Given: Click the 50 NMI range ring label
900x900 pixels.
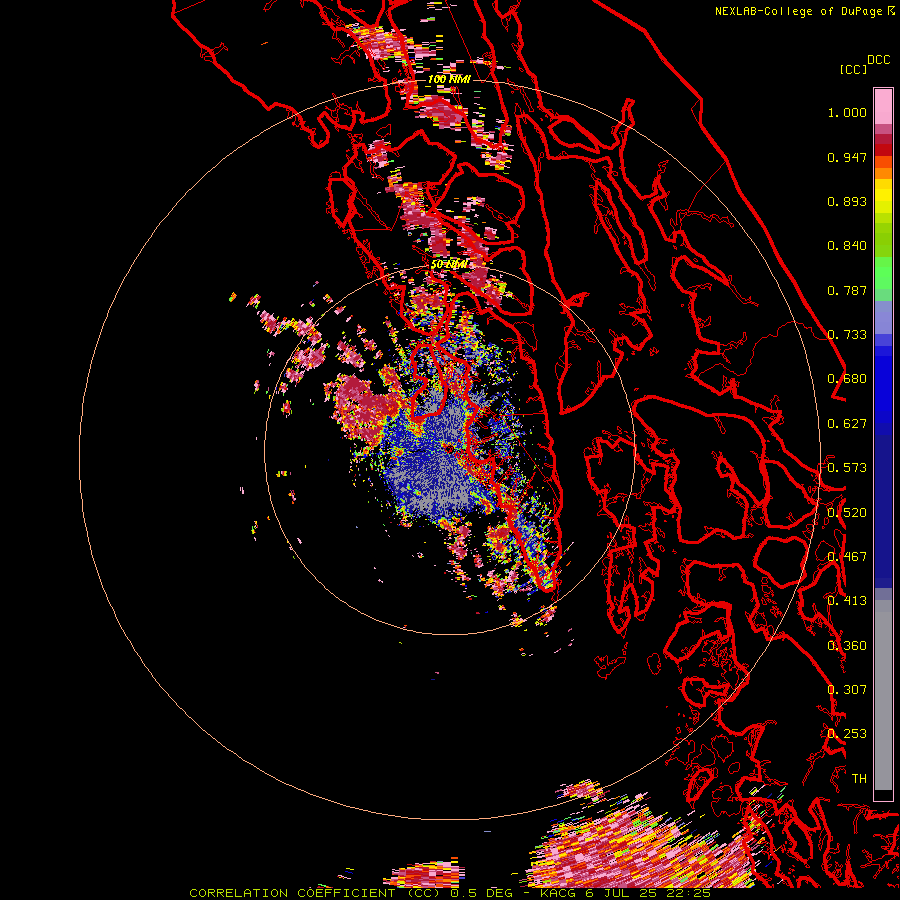Looking at the screenshot, I should 449,264.
